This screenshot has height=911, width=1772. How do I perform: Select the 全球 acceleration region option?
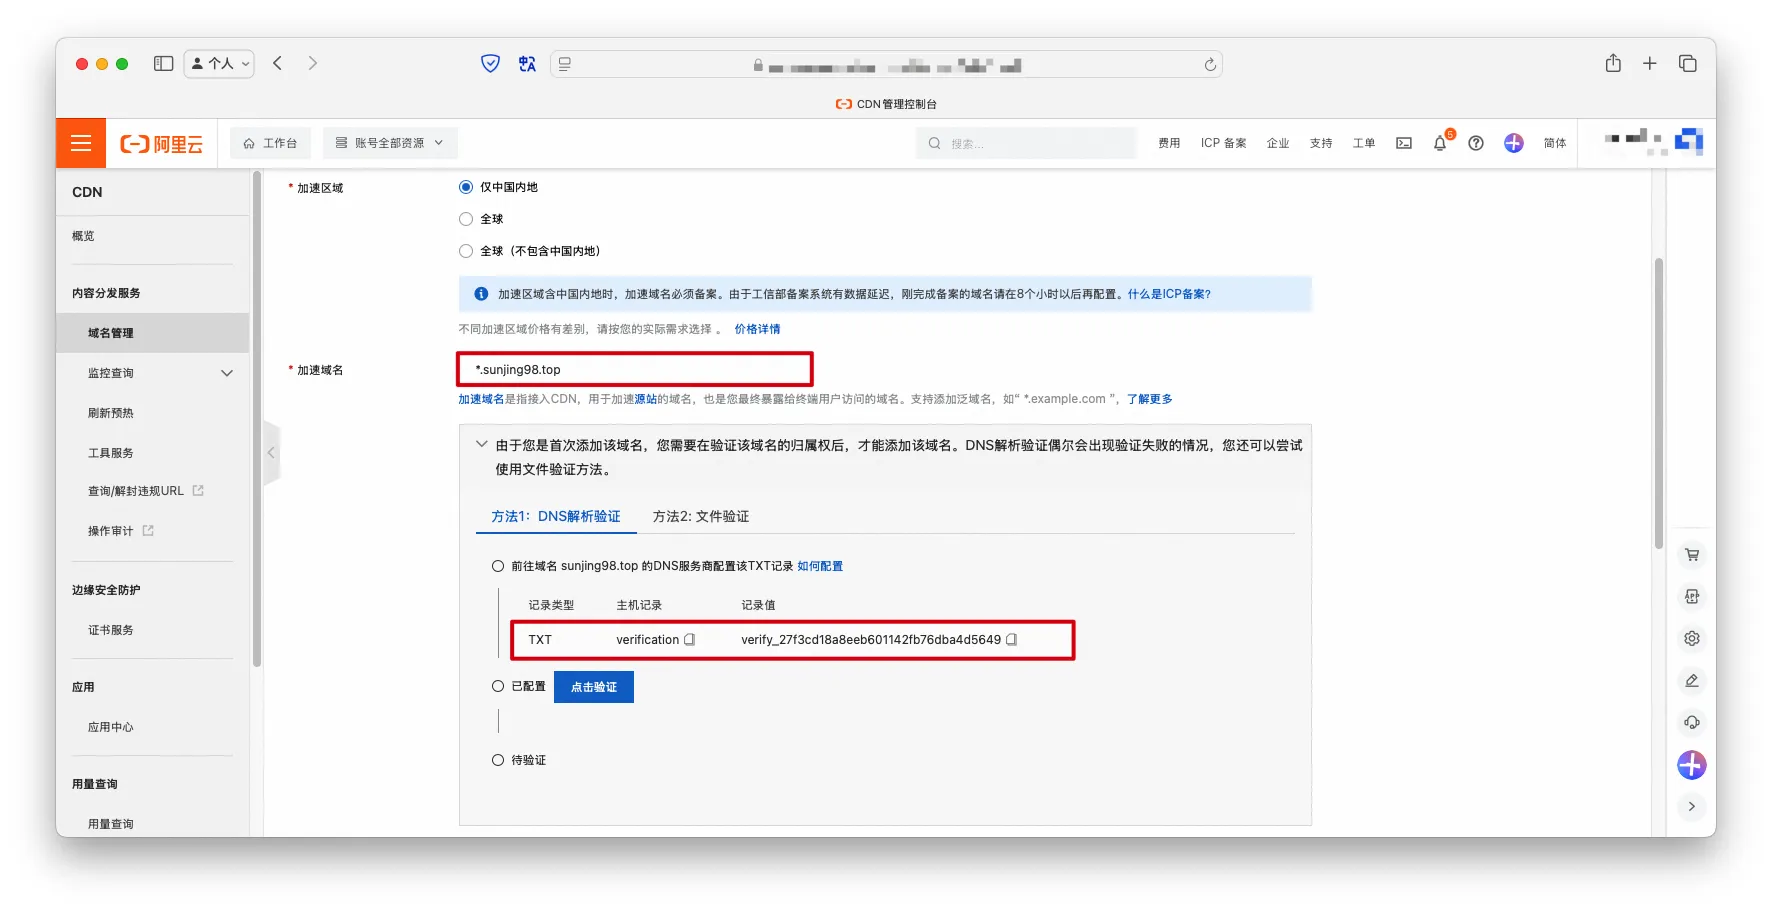(x=466, y=219)
